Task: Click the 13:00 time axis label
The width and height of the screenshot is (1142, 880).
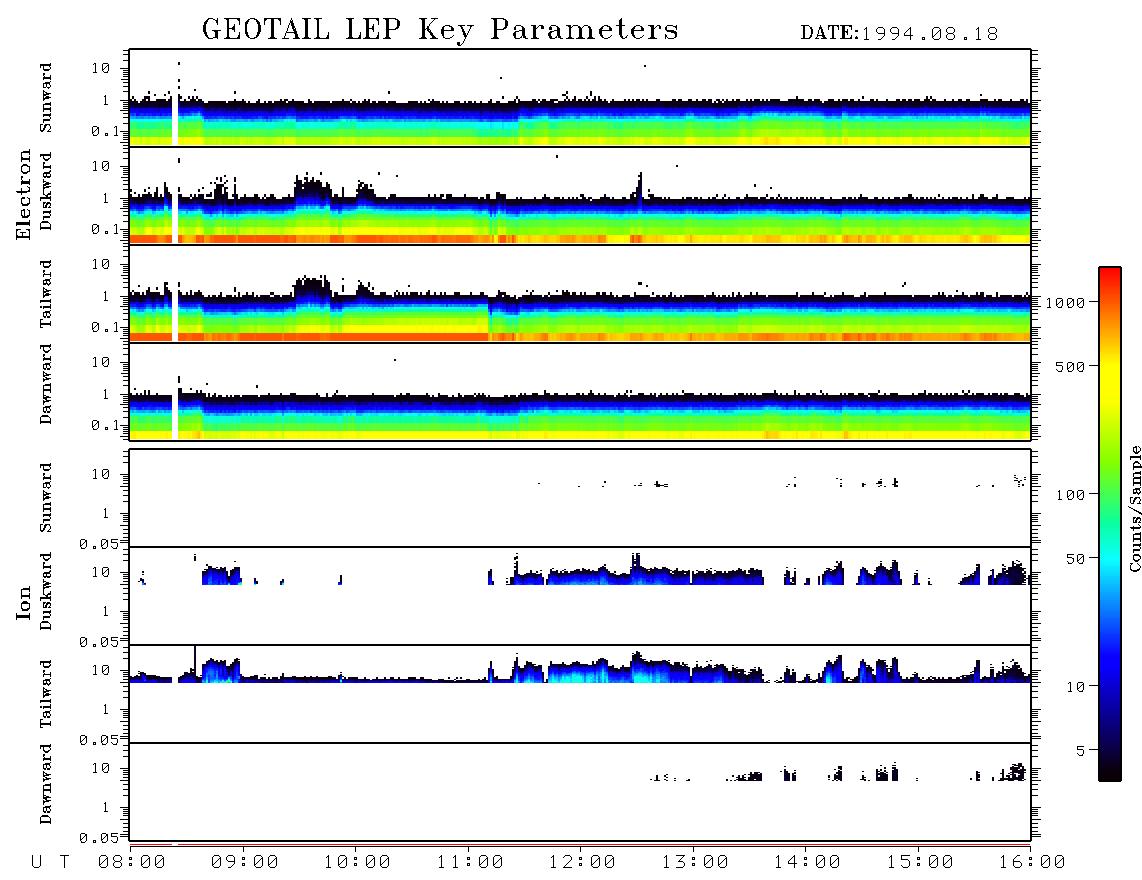Action: tap(695, 863)
